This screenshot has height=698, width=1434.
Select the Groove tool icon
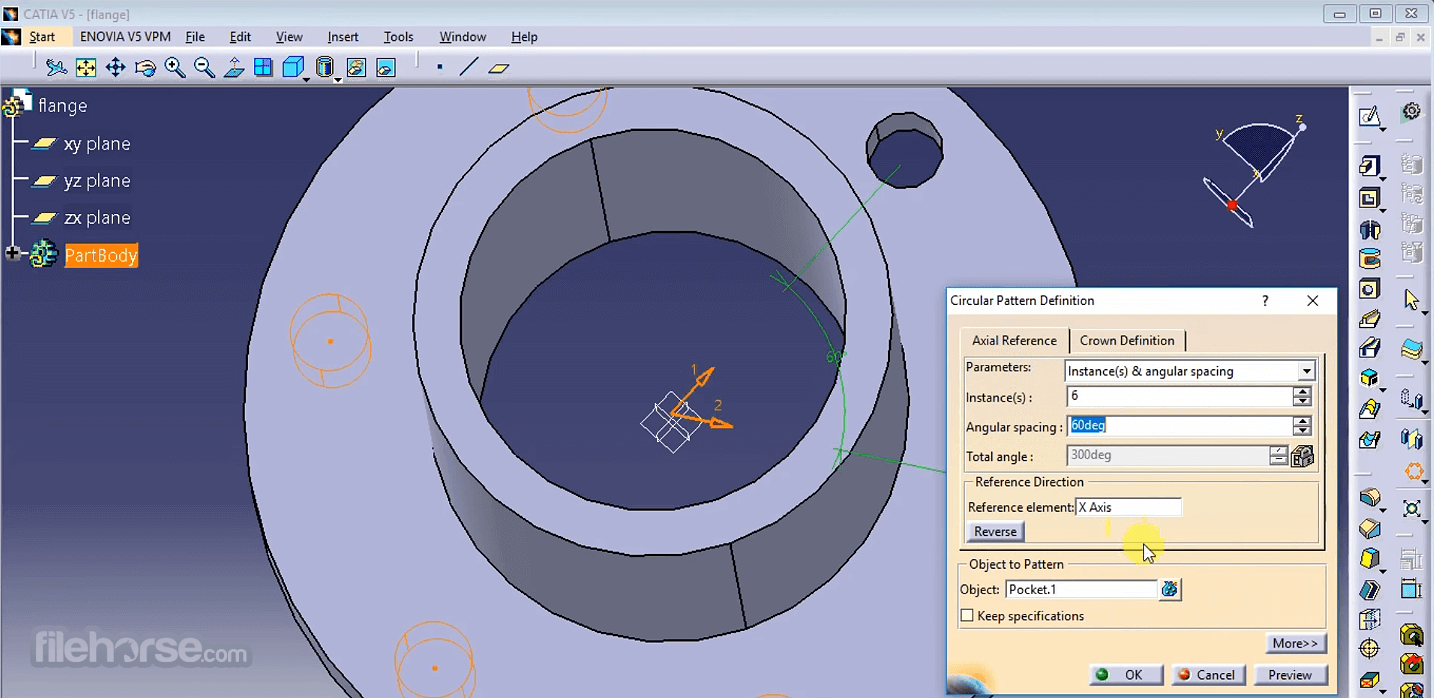[x=1369, y=259]
